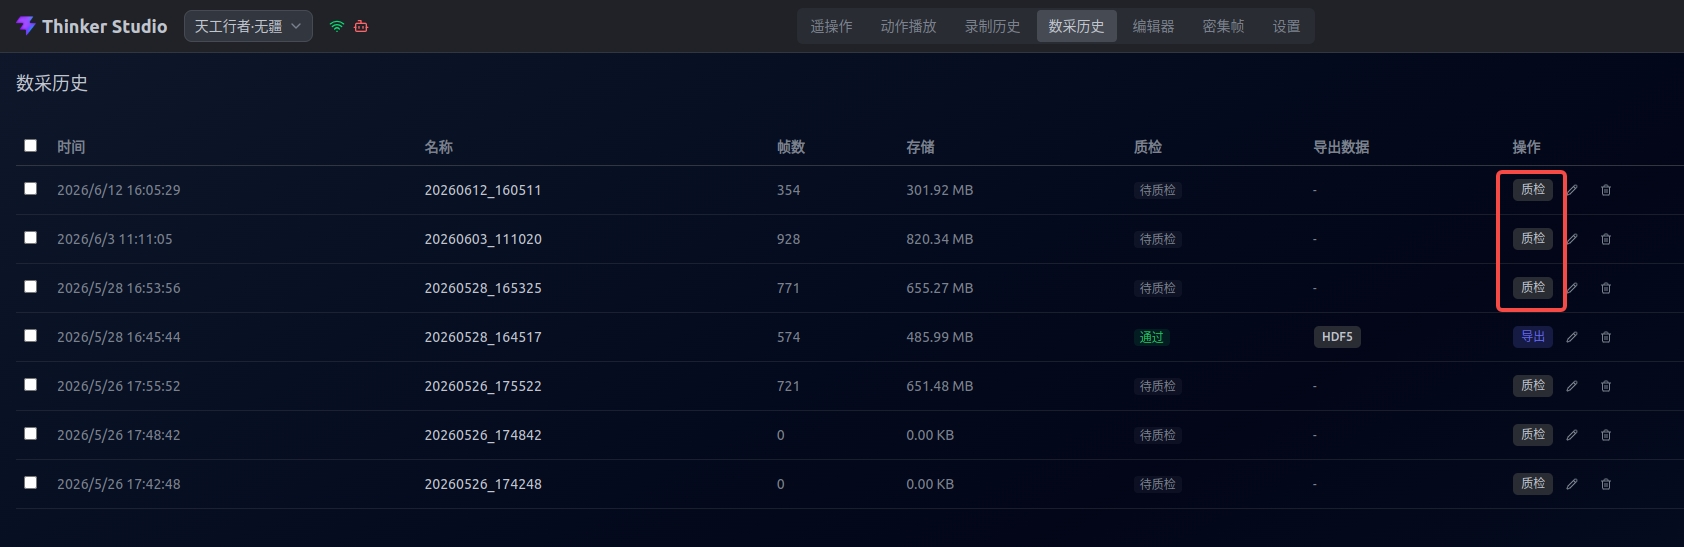Image resolution: width=1684 pixels, height=547 pixels.
Task: Click 质检 button for 20260612_160511
Action: tap(1533, 189)
